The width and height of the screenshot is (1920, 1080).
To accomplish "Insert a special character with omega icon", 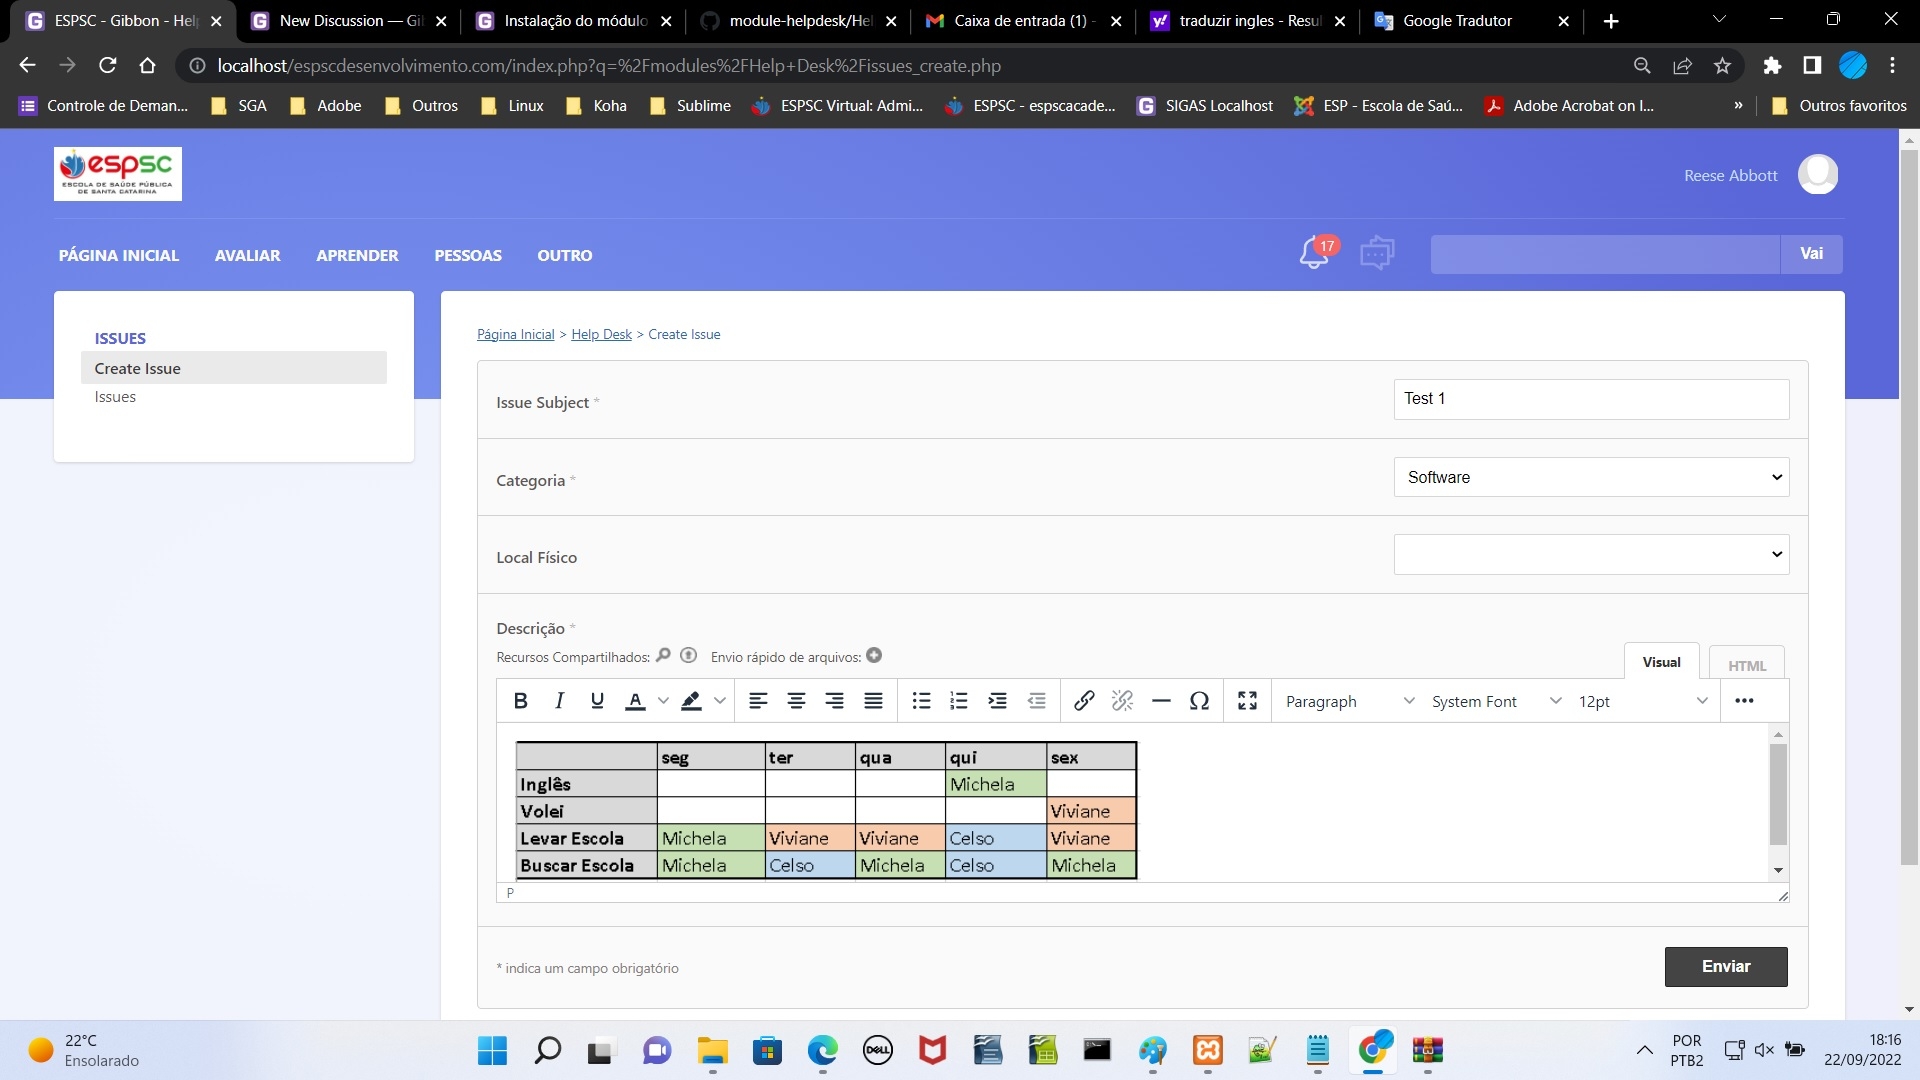I will [1199, 701].
